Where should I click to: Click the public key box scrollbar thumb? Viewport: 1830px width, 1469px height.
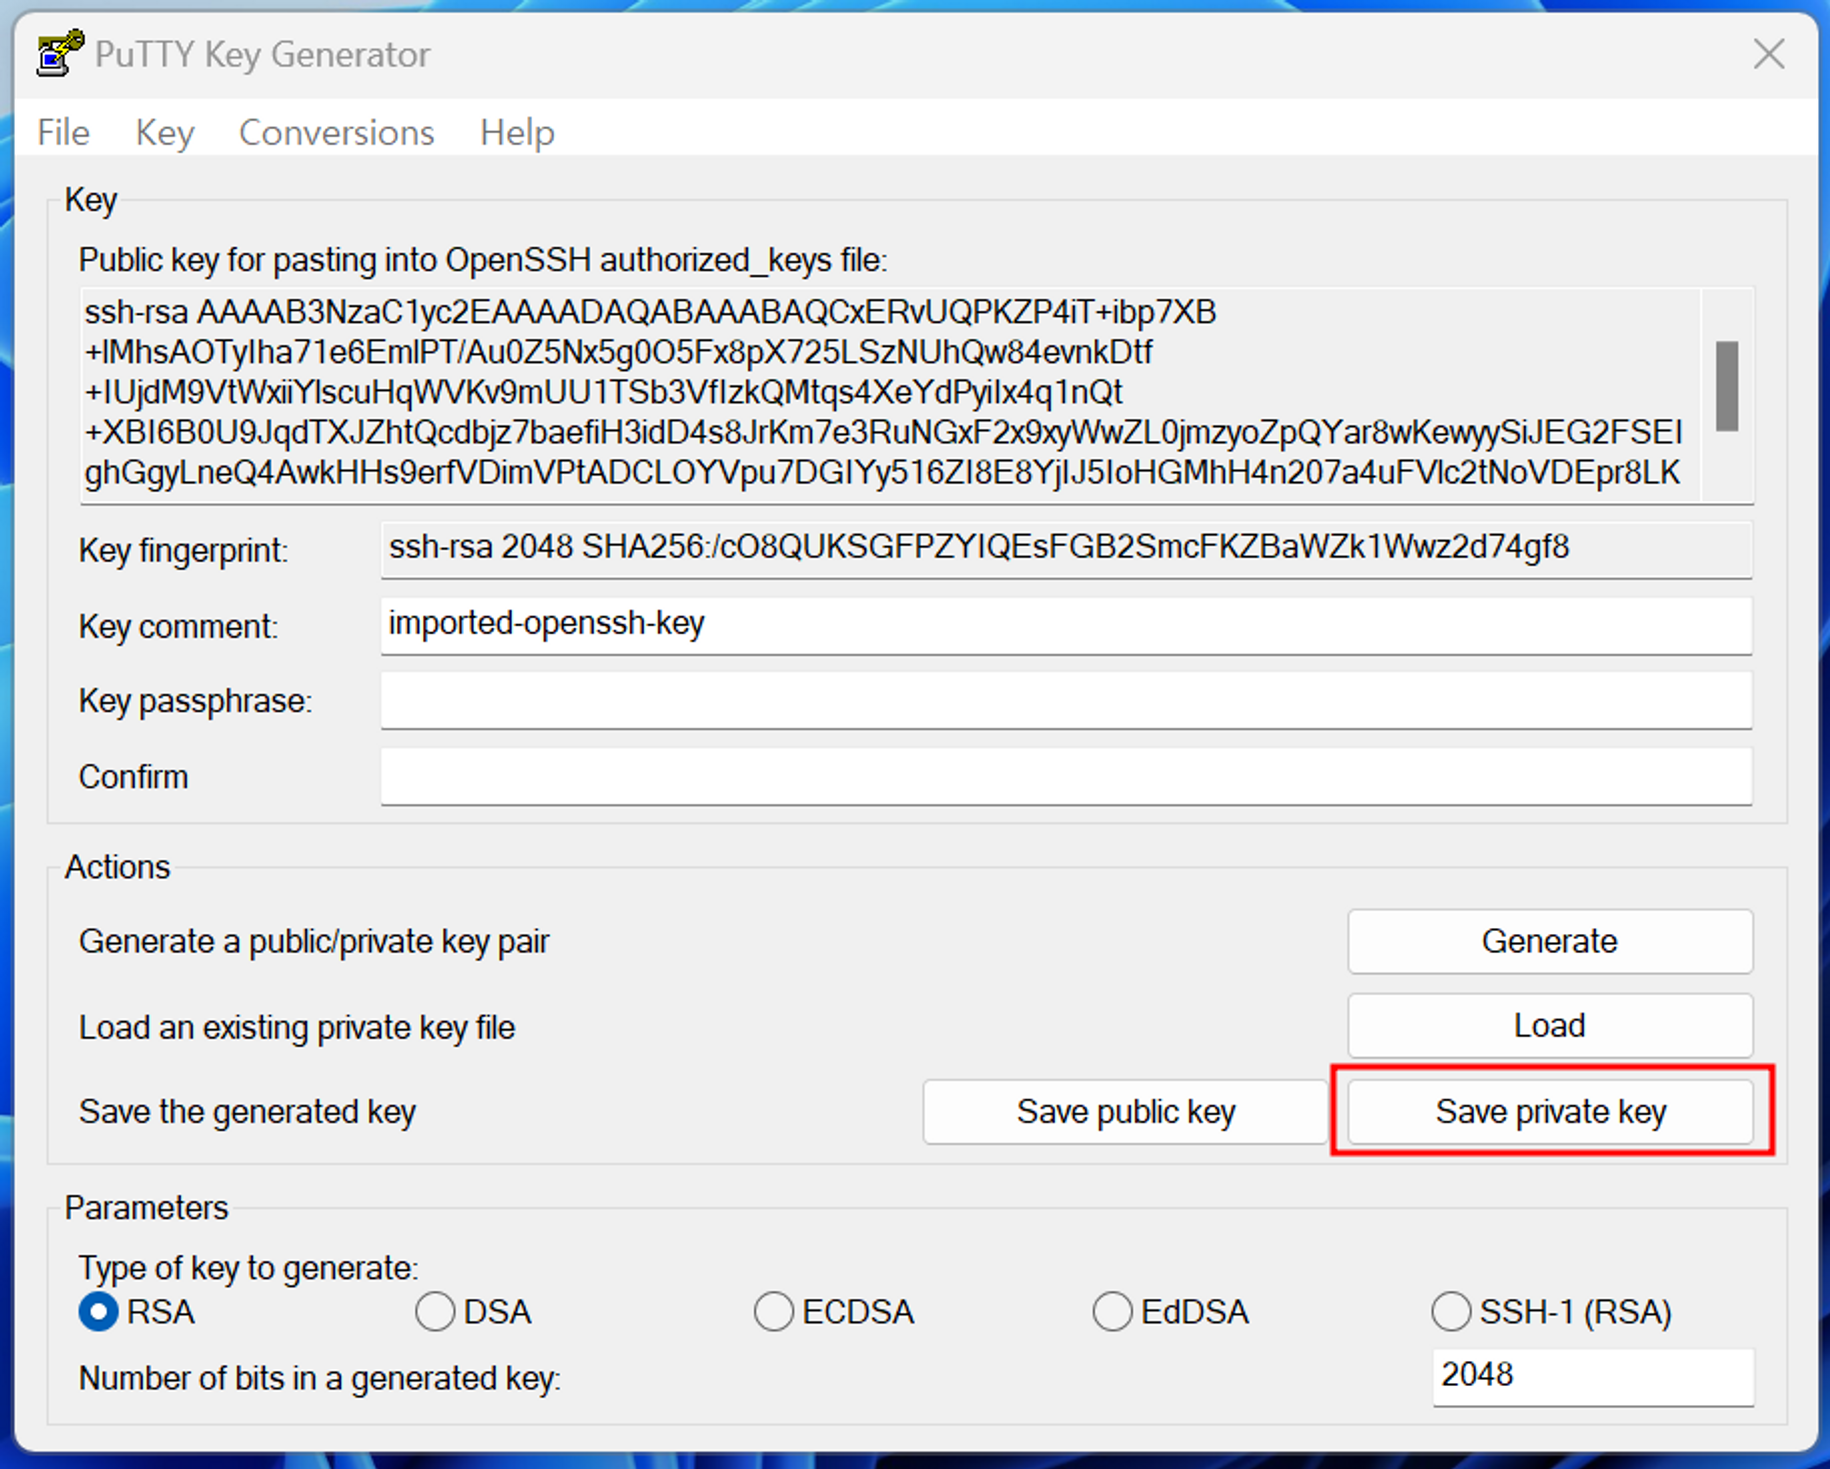tap(1727, 386)
